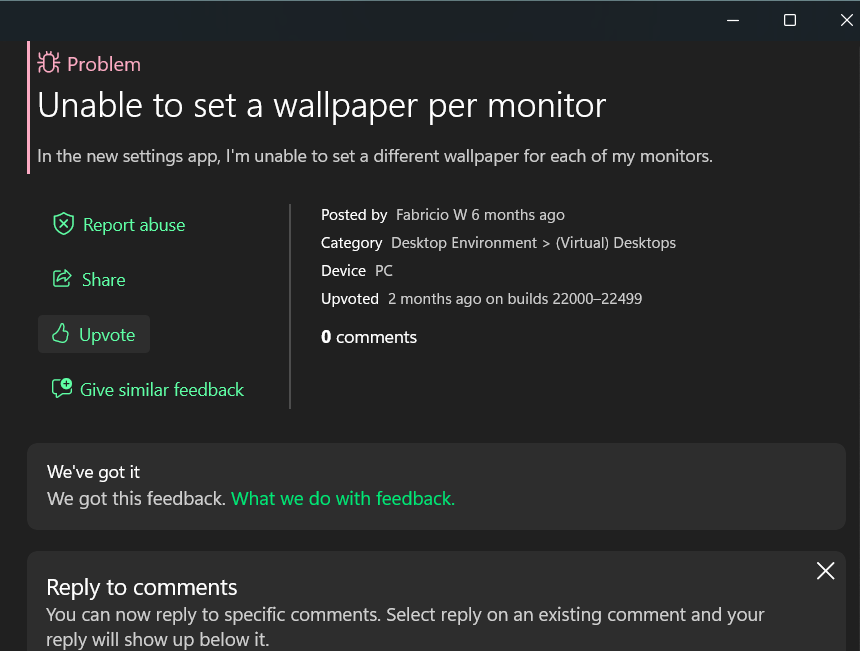Click the Give similar feedback chat icon
Screen dimensions: 860x651
(62, 388)
